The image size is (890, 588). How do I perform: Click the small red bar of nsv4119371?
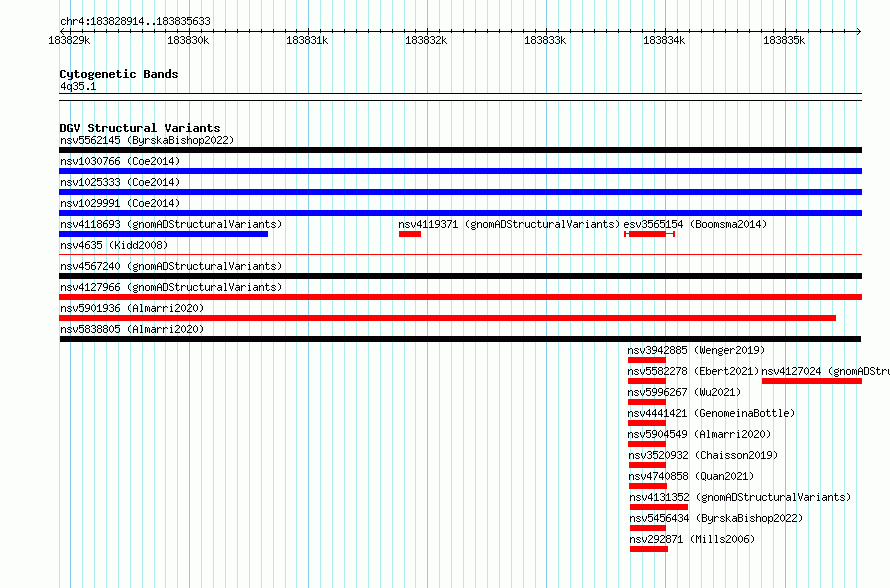click(x=410, y=234)
